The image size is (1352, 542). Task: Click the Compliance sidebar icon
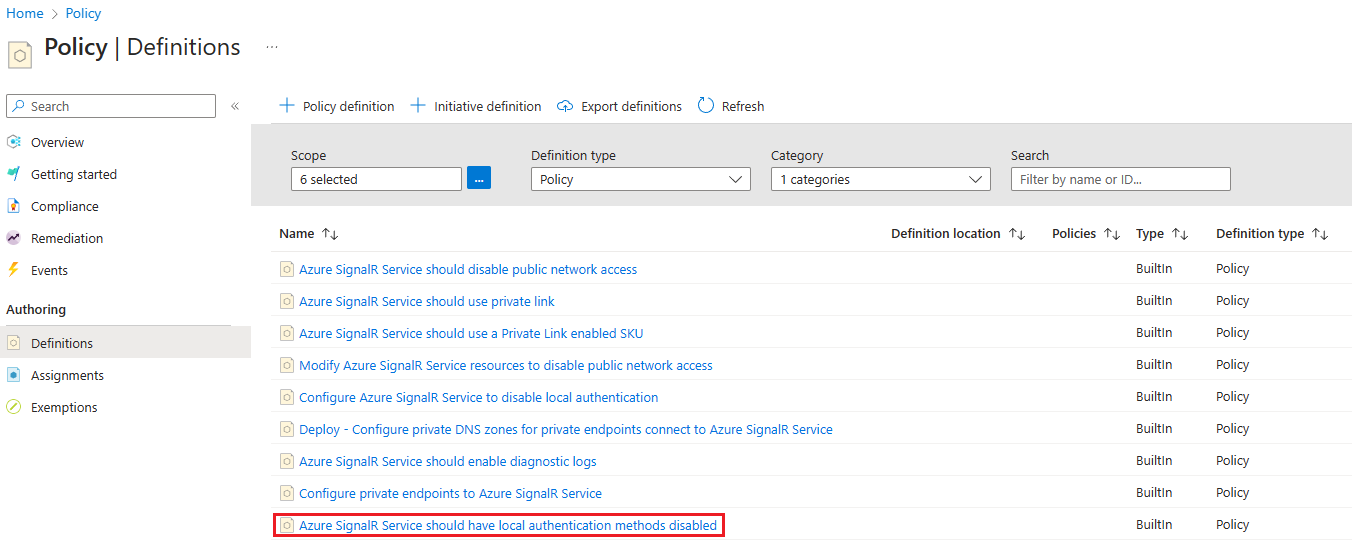pyautogui.click(x=14, y=206)
